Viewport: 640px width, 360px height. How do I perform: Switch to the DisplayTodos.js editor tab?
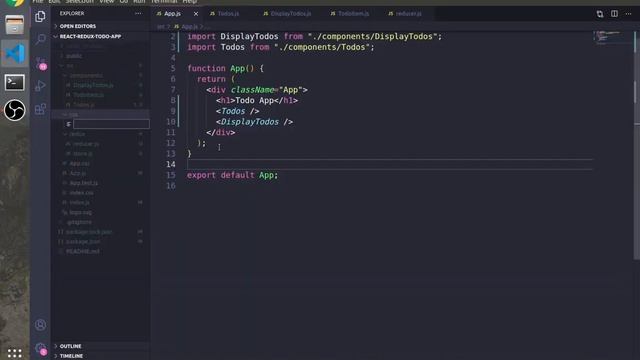pos(290,14)
